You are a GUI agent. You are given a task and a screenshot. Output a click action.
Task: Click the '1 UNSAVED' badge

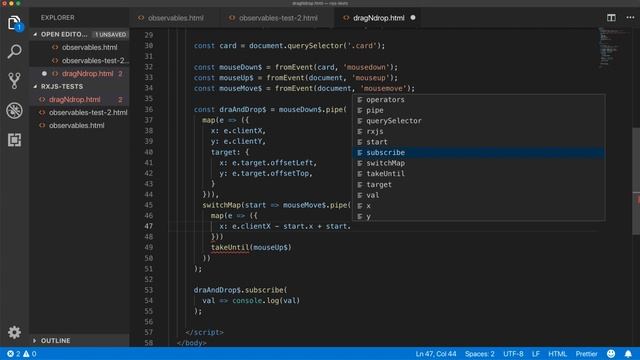111,34
